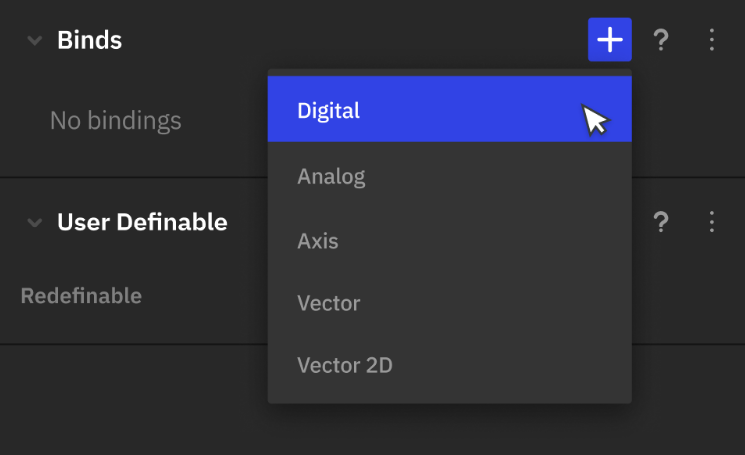Choose Analog bind type
The image size is (745, 455).
tap(449, 176)
